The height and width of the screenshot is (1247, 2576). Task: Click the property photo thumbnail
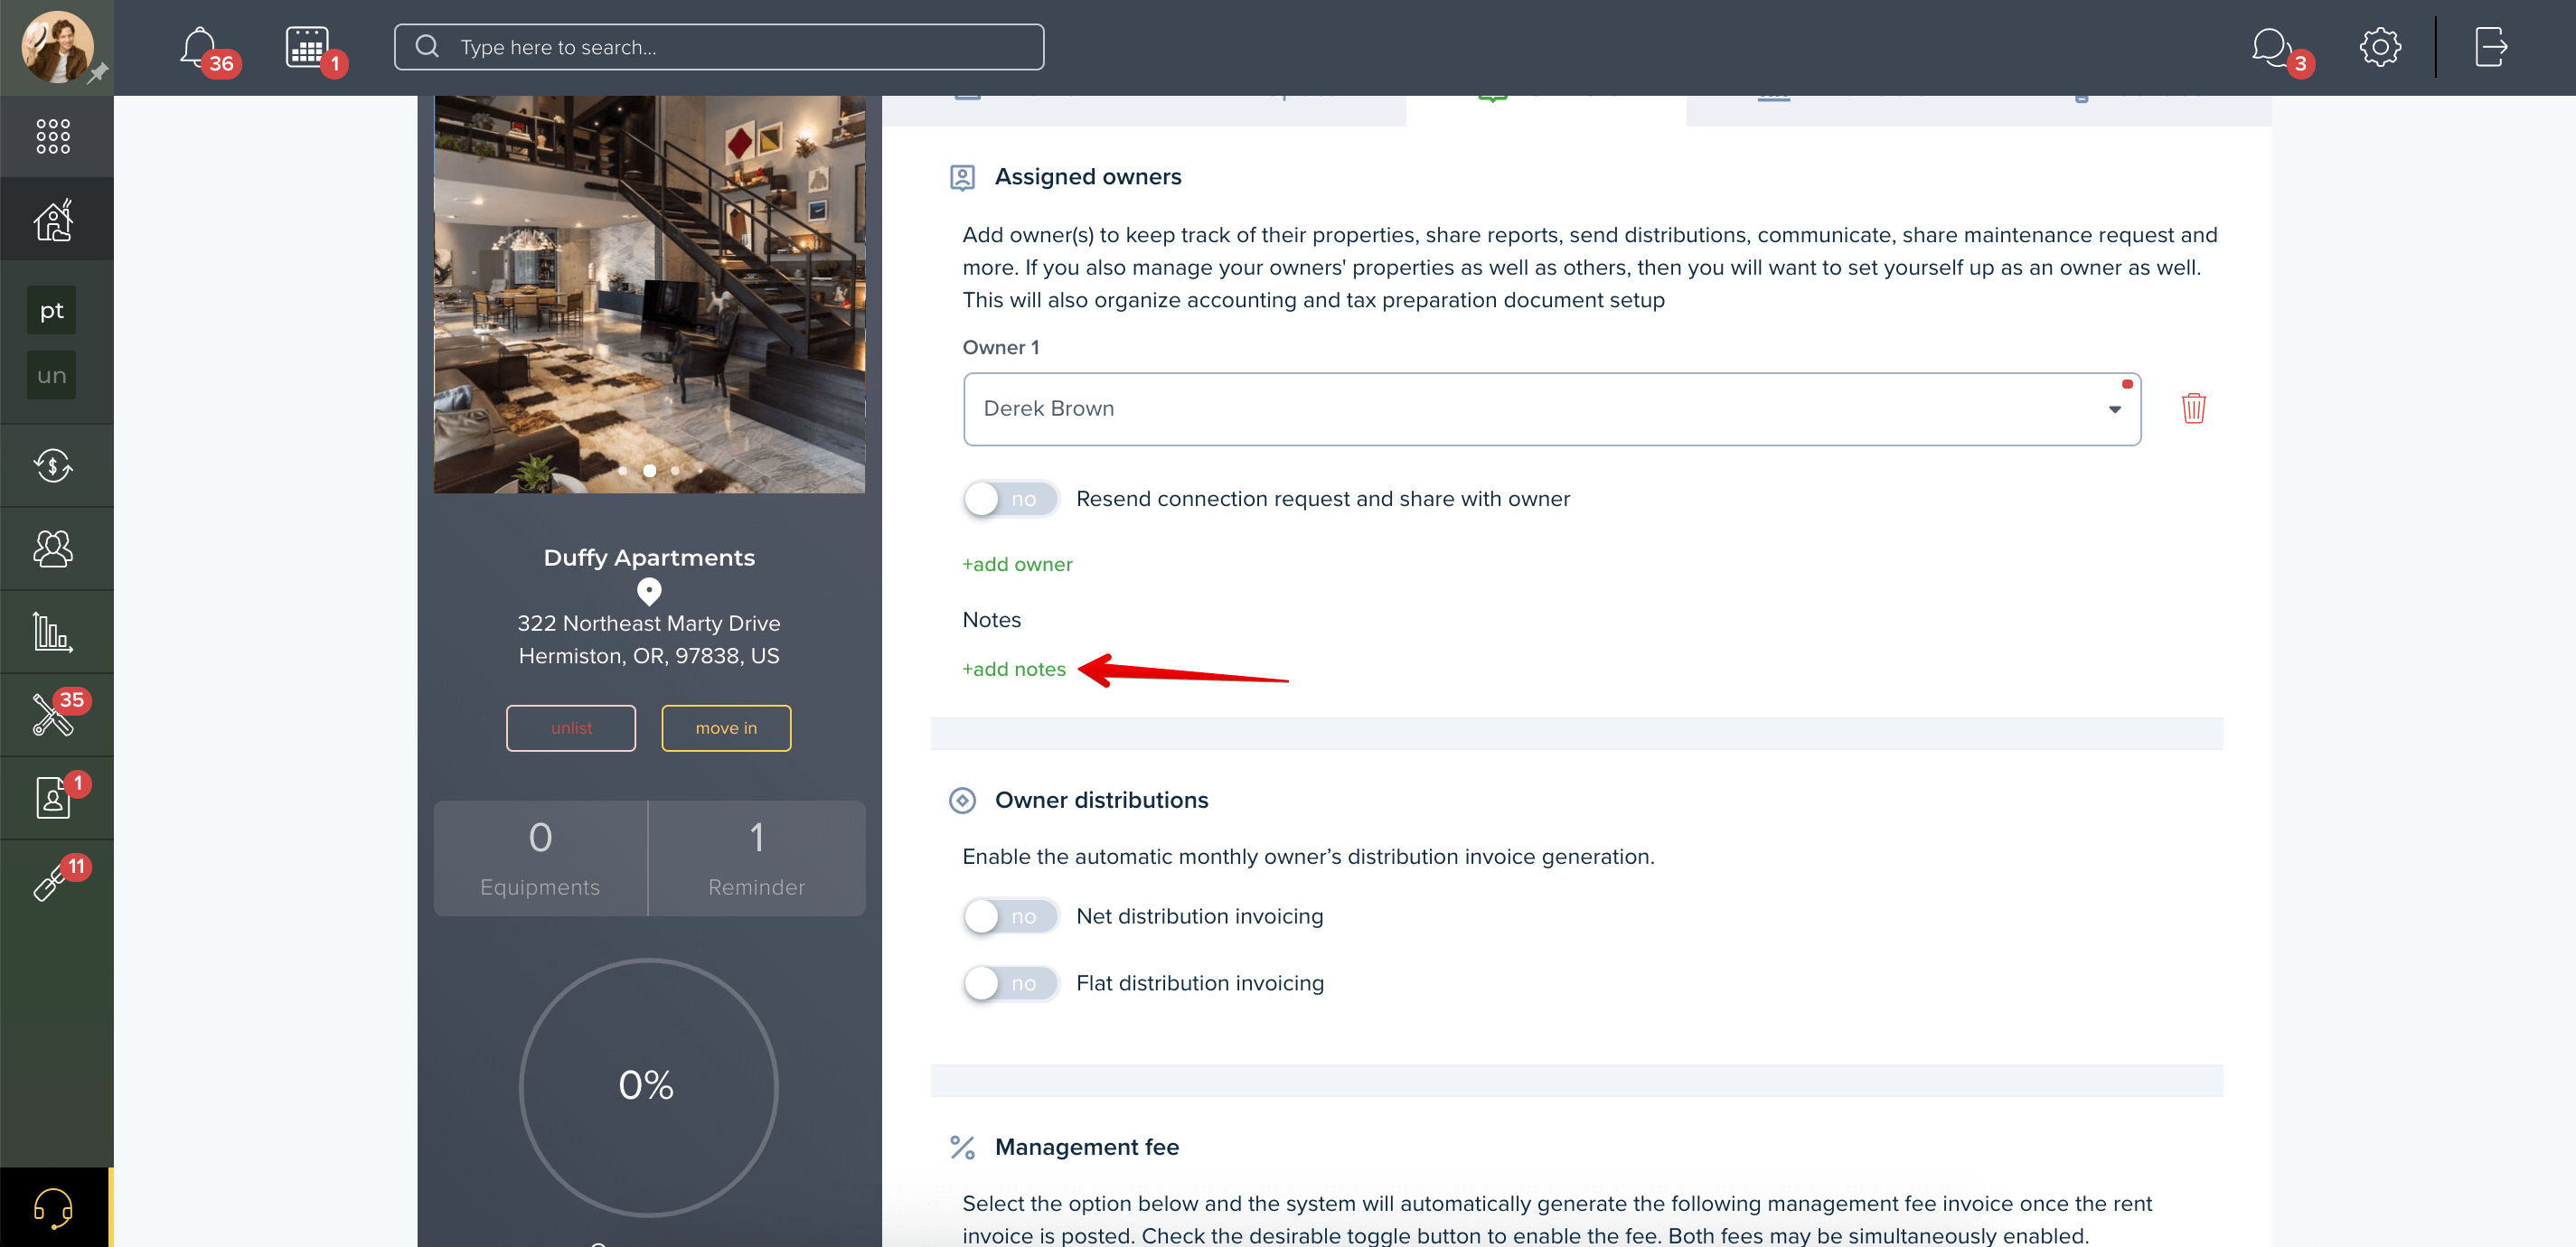[649, 294]
